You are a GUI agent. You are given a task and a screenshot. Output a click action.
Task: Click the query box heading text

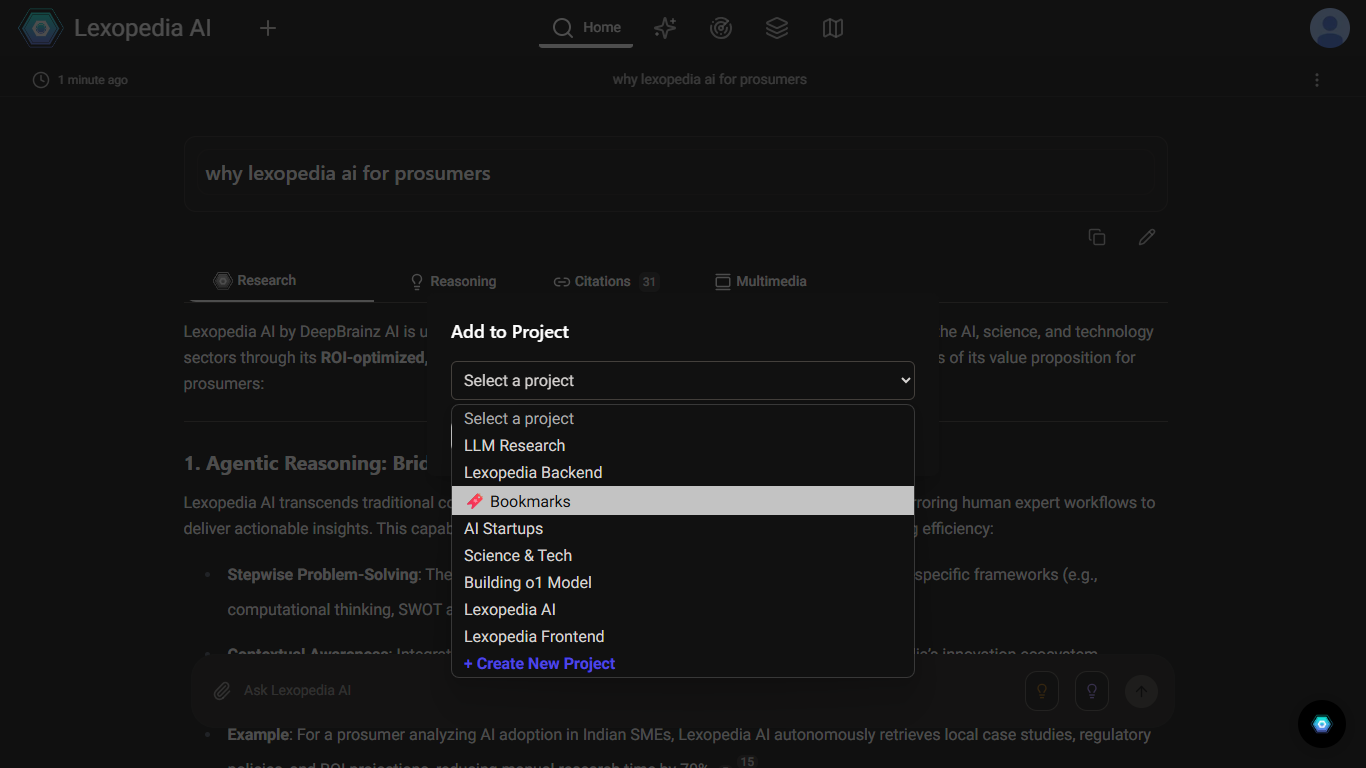coord(348,174)
